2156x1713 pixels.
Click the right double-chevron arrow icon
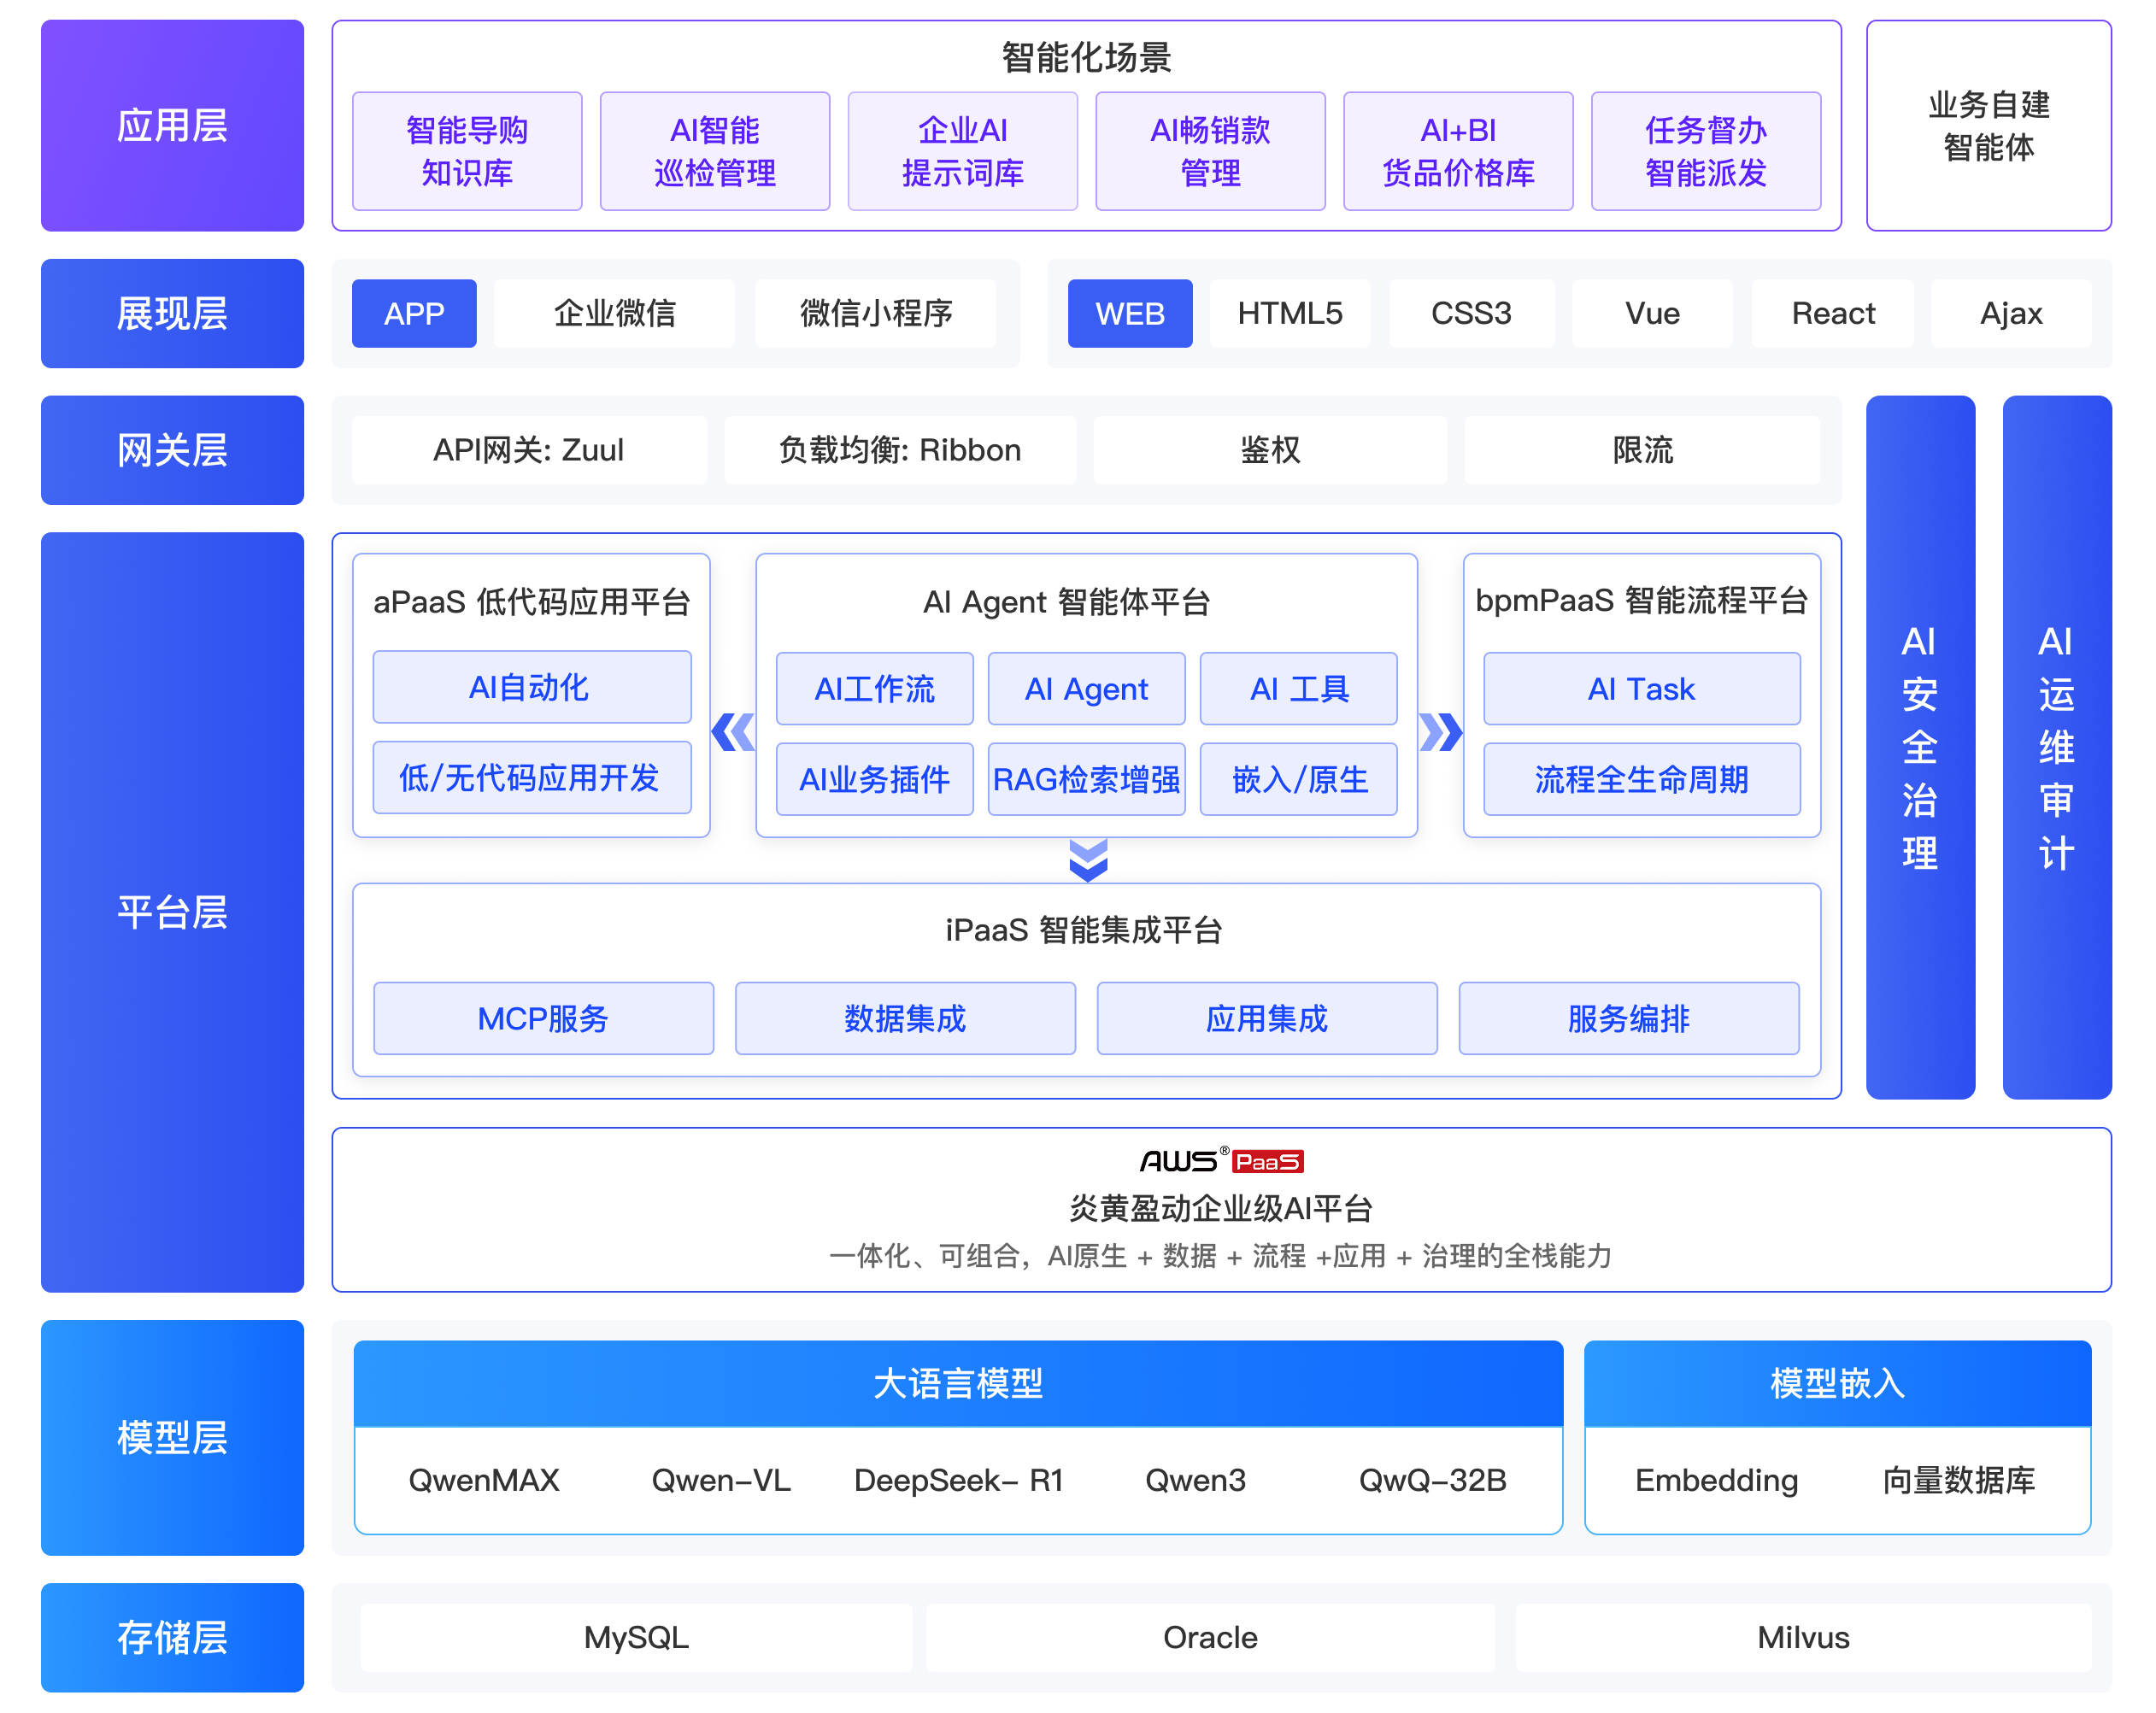pos(1441,732)
